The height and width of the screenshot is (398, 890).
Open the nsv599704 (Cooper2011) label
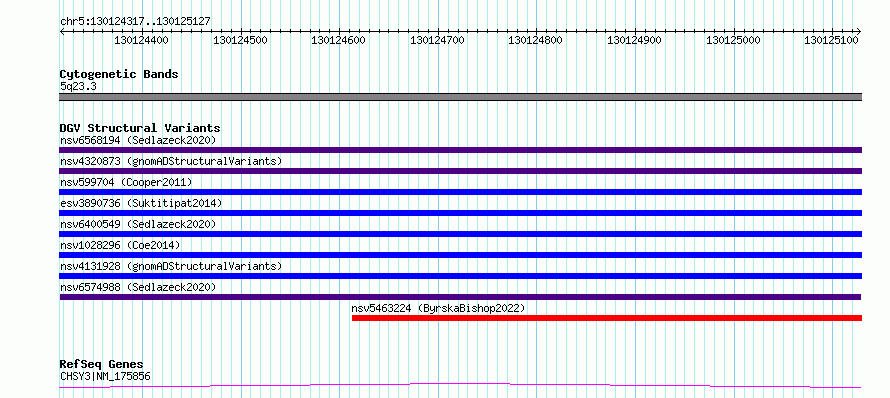[x=126, y=182]
